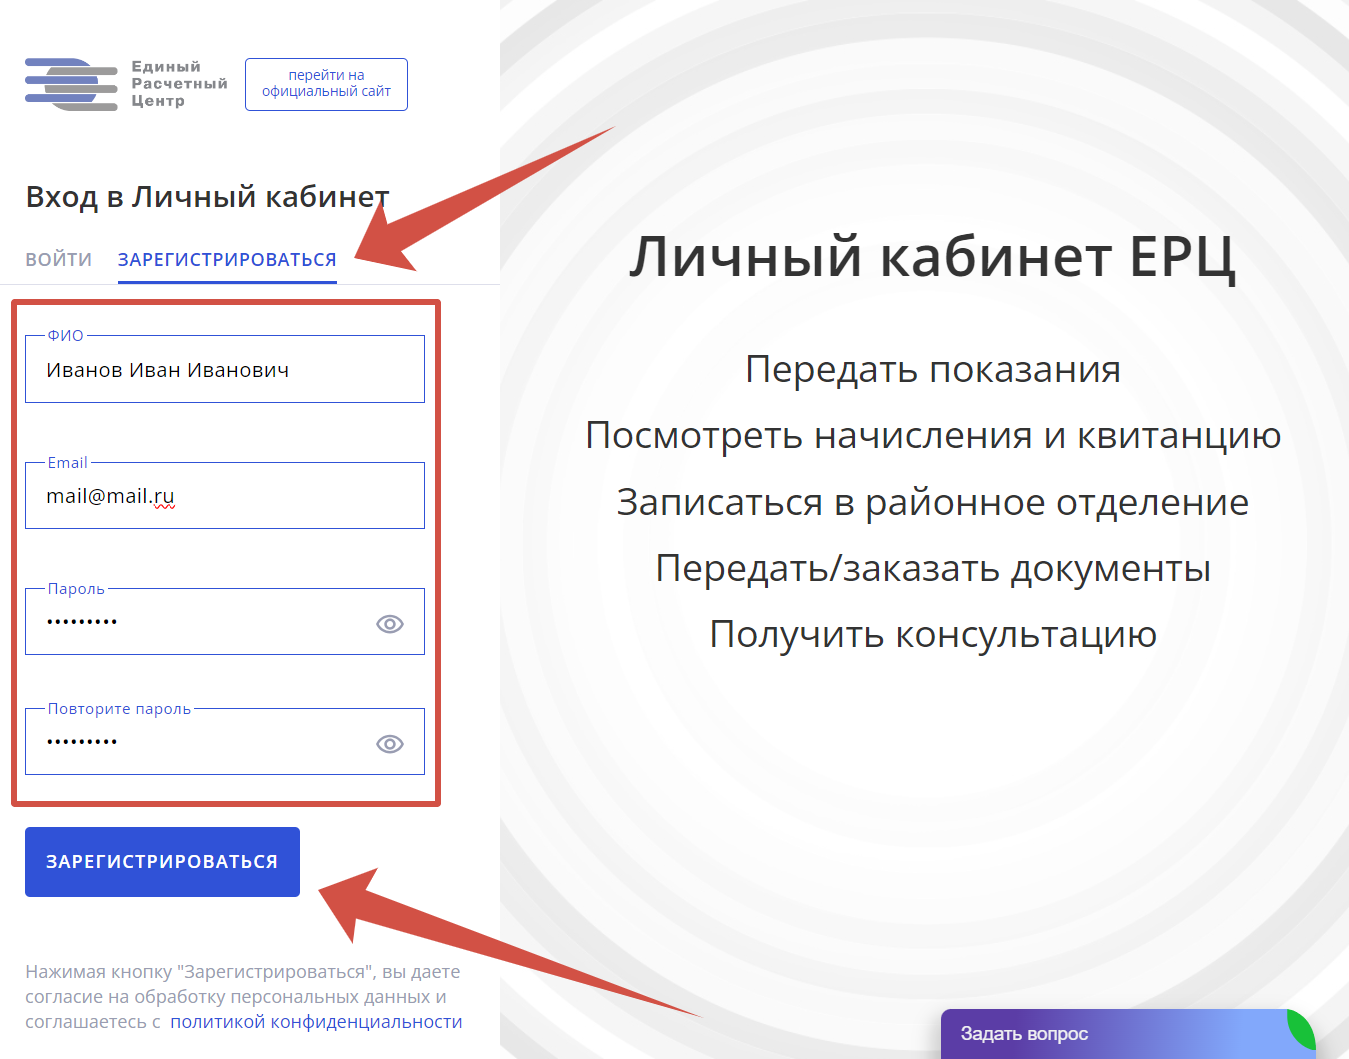Click the ЕРЦ striped logo icon
Image resolution: width=1349 pixels, height=1059 pixels.
71,84
